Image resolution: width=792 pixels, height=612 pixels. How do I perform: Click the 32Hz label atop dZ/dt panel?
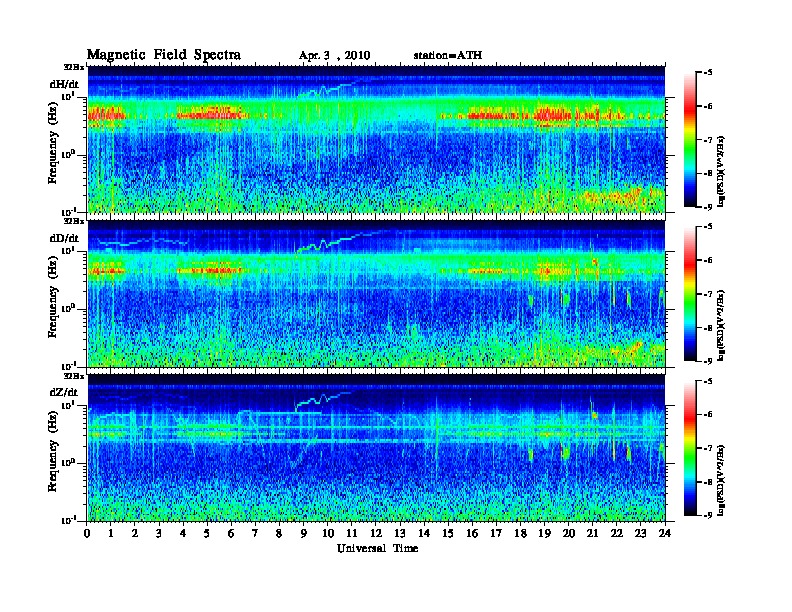pos(74,376)
